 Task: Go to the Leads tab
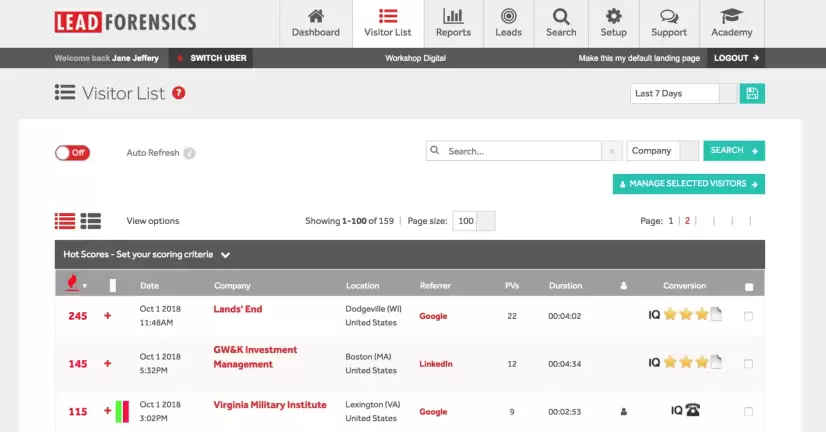coord(508,24)
